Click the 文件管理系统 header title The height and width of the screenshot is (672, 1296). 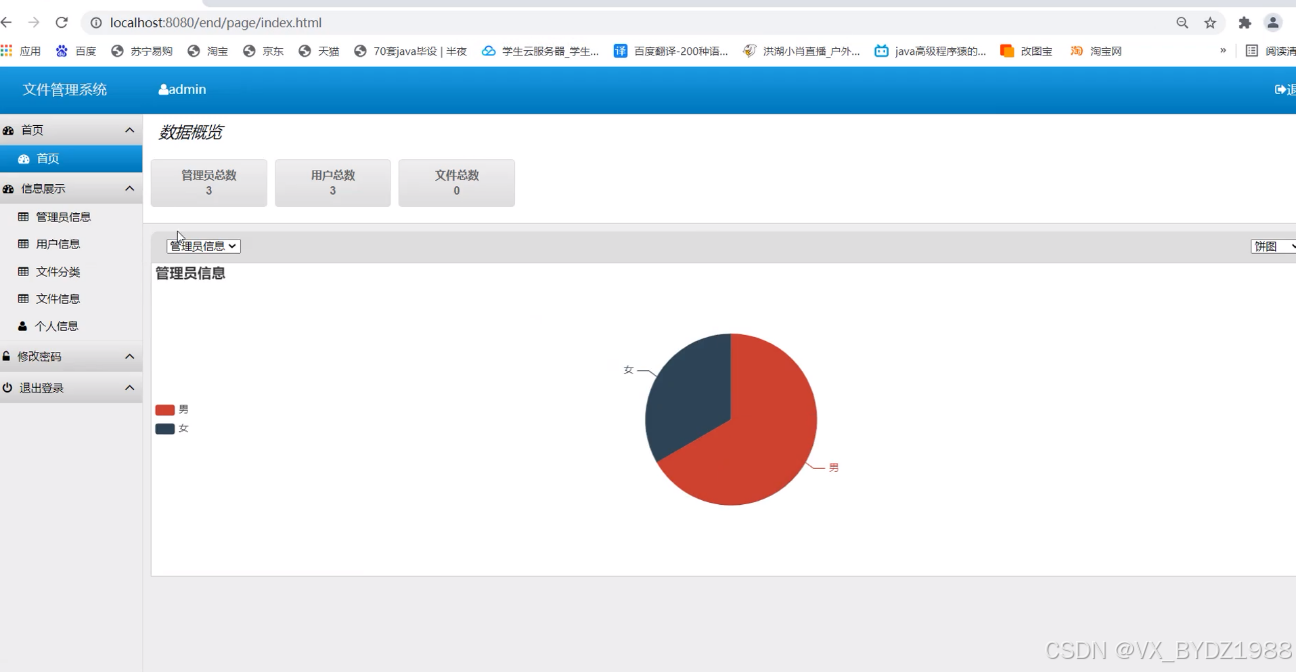click(x=65, y=89)
